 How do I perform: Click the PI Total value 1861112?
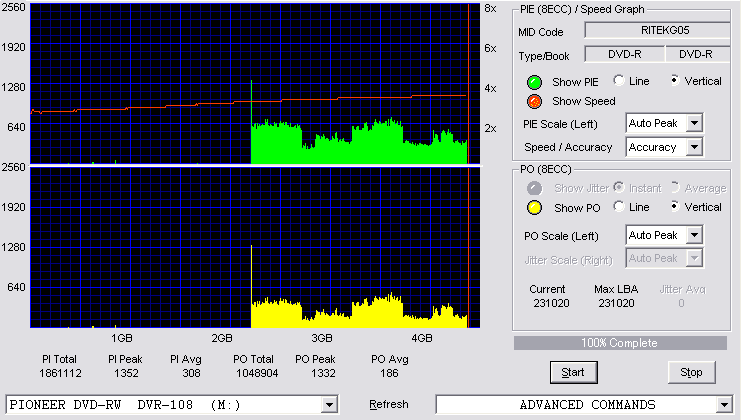point(60,373)
